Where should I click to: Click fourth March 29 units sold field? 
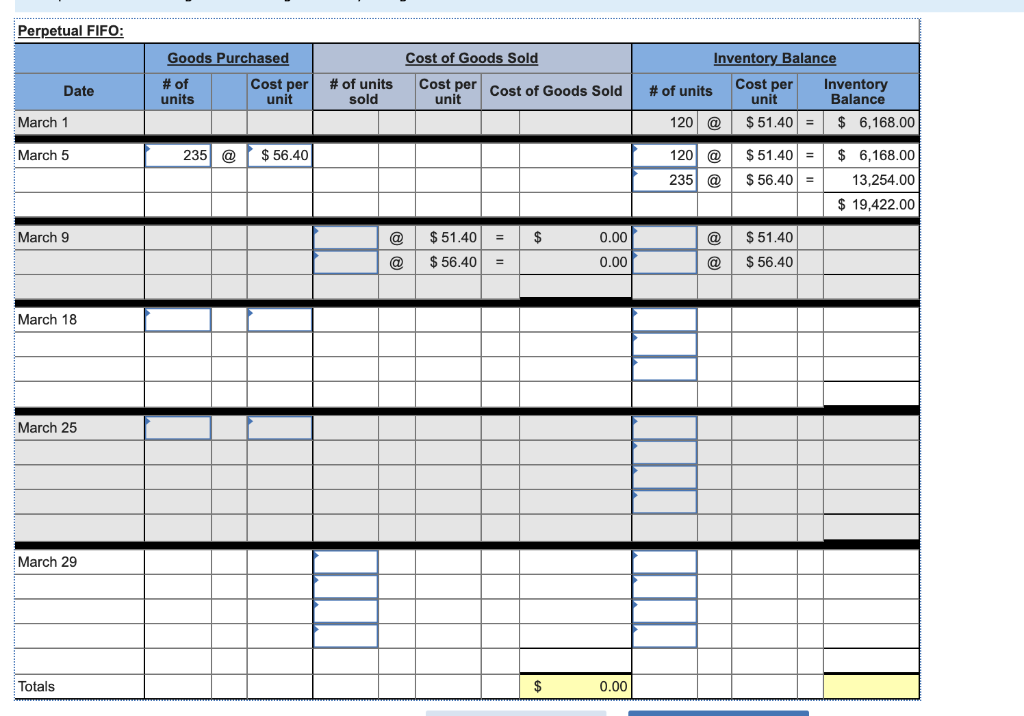[345, 636]
